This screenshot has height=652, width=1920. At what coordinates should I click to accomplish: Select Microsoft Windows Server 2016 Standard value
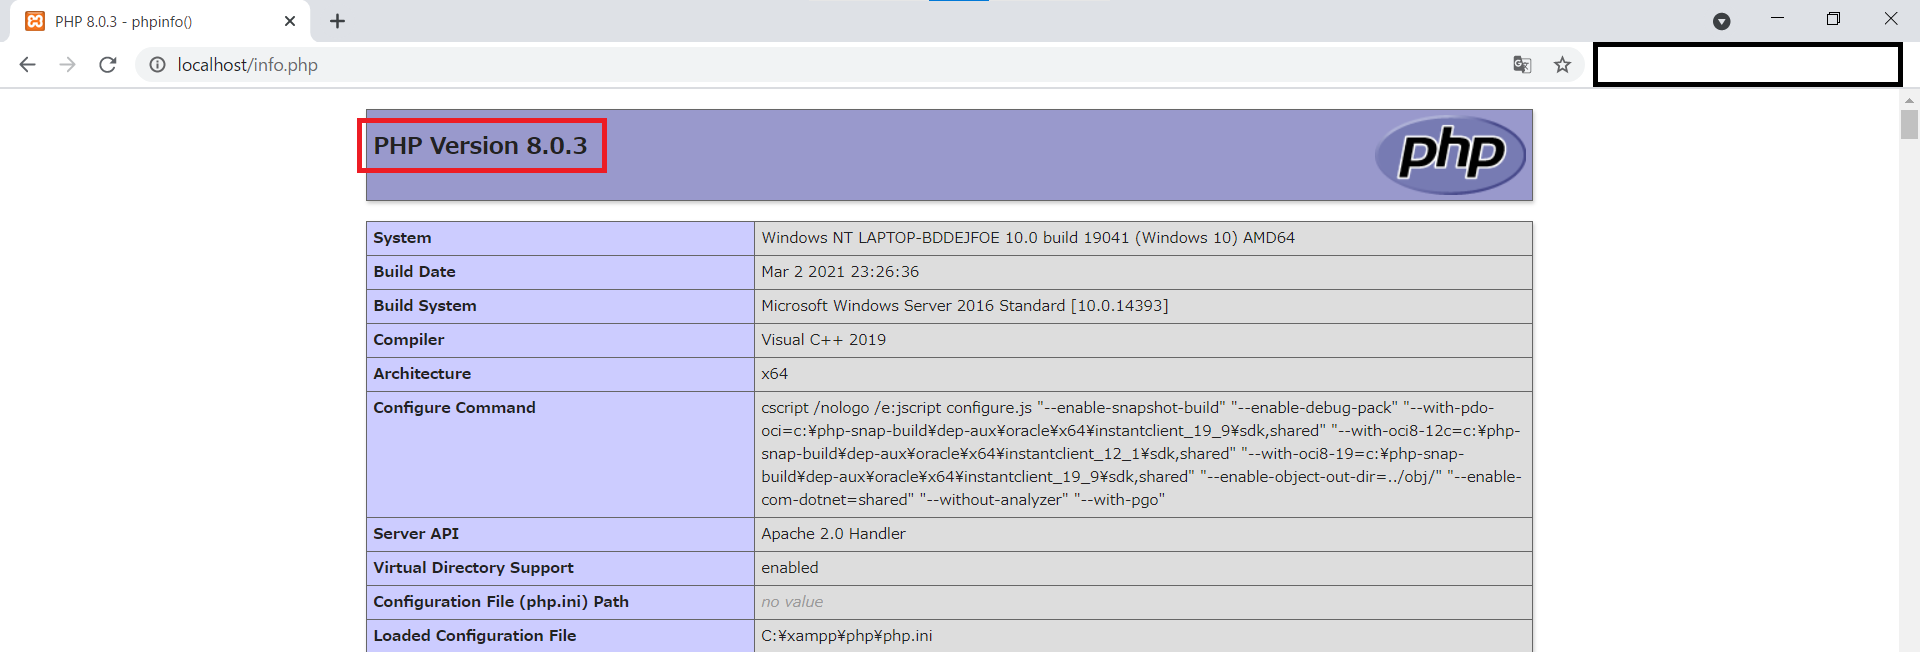click(x=965, y=306)
